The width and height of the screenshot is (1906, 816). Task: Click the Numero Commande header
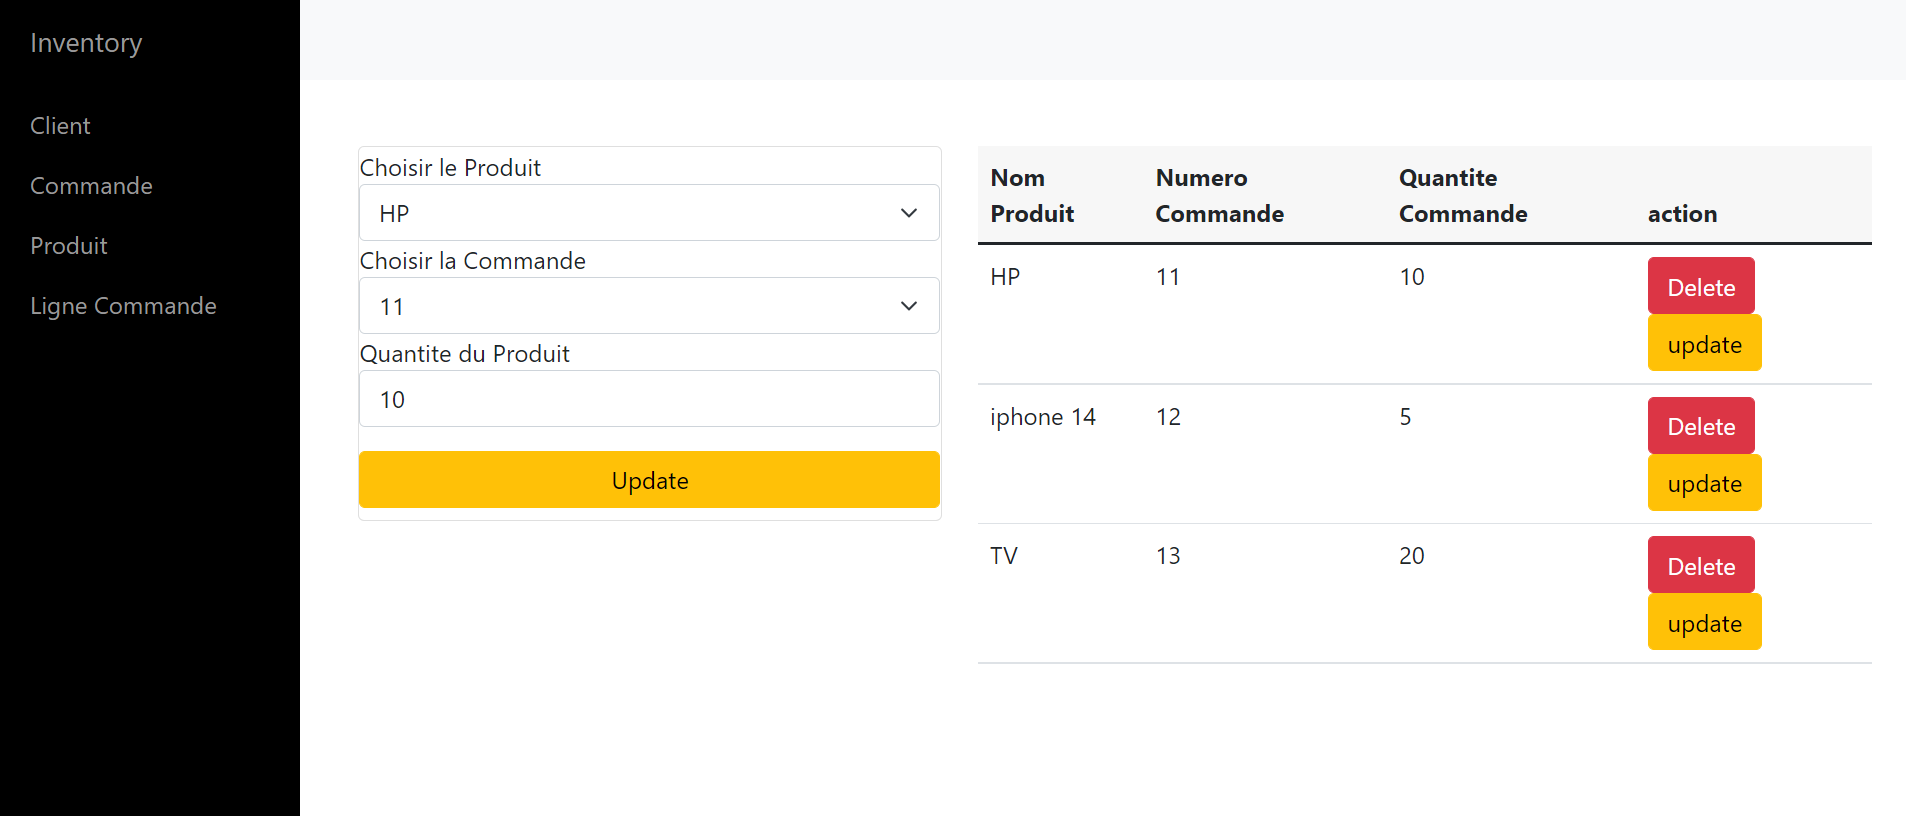1219,195
